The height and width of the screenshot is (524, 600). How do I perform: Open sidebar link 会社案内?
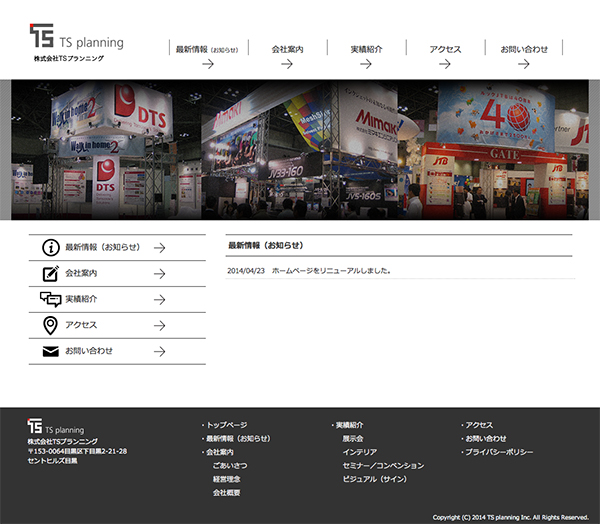(81, 273)
